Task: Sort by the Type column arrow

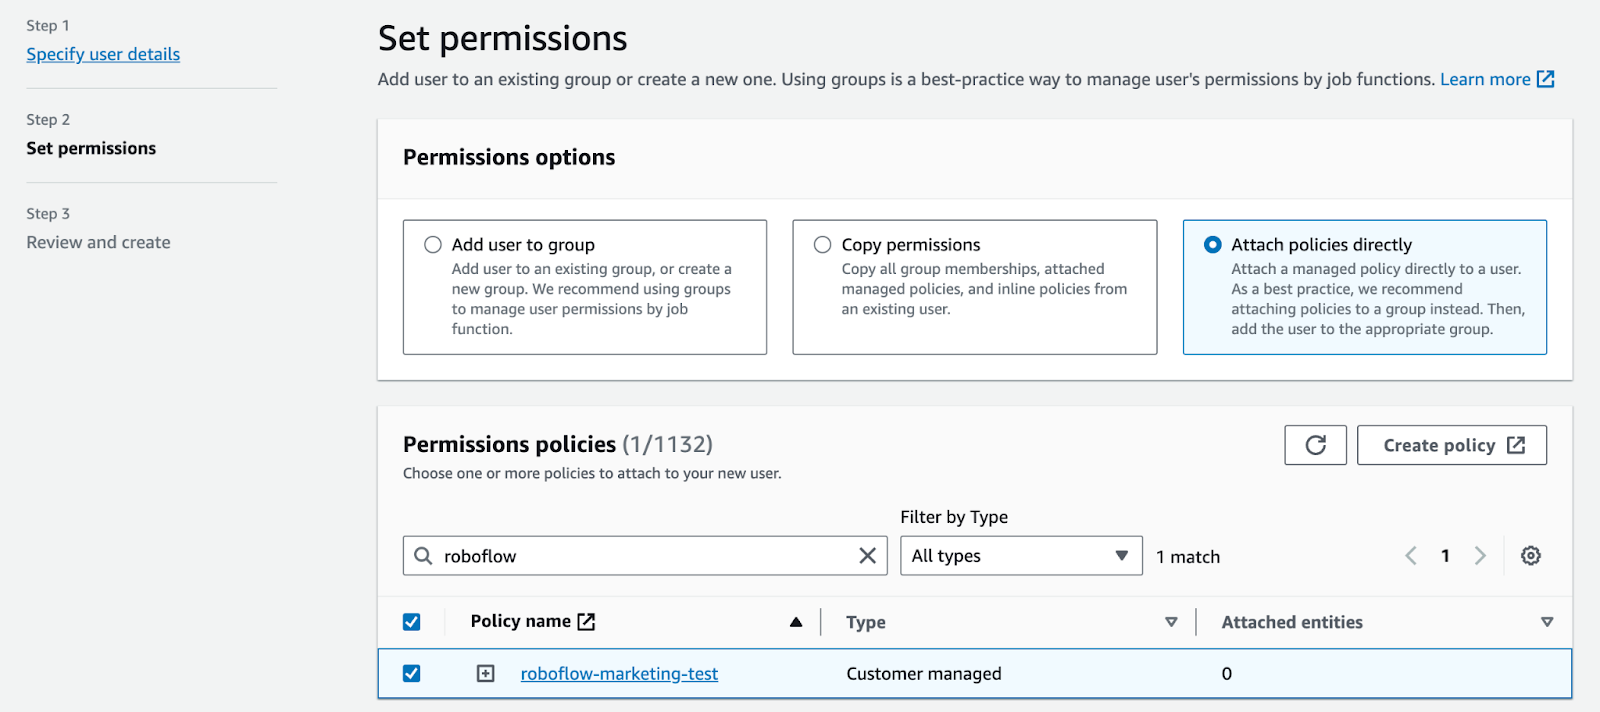Action: [x=1171, y=622]
